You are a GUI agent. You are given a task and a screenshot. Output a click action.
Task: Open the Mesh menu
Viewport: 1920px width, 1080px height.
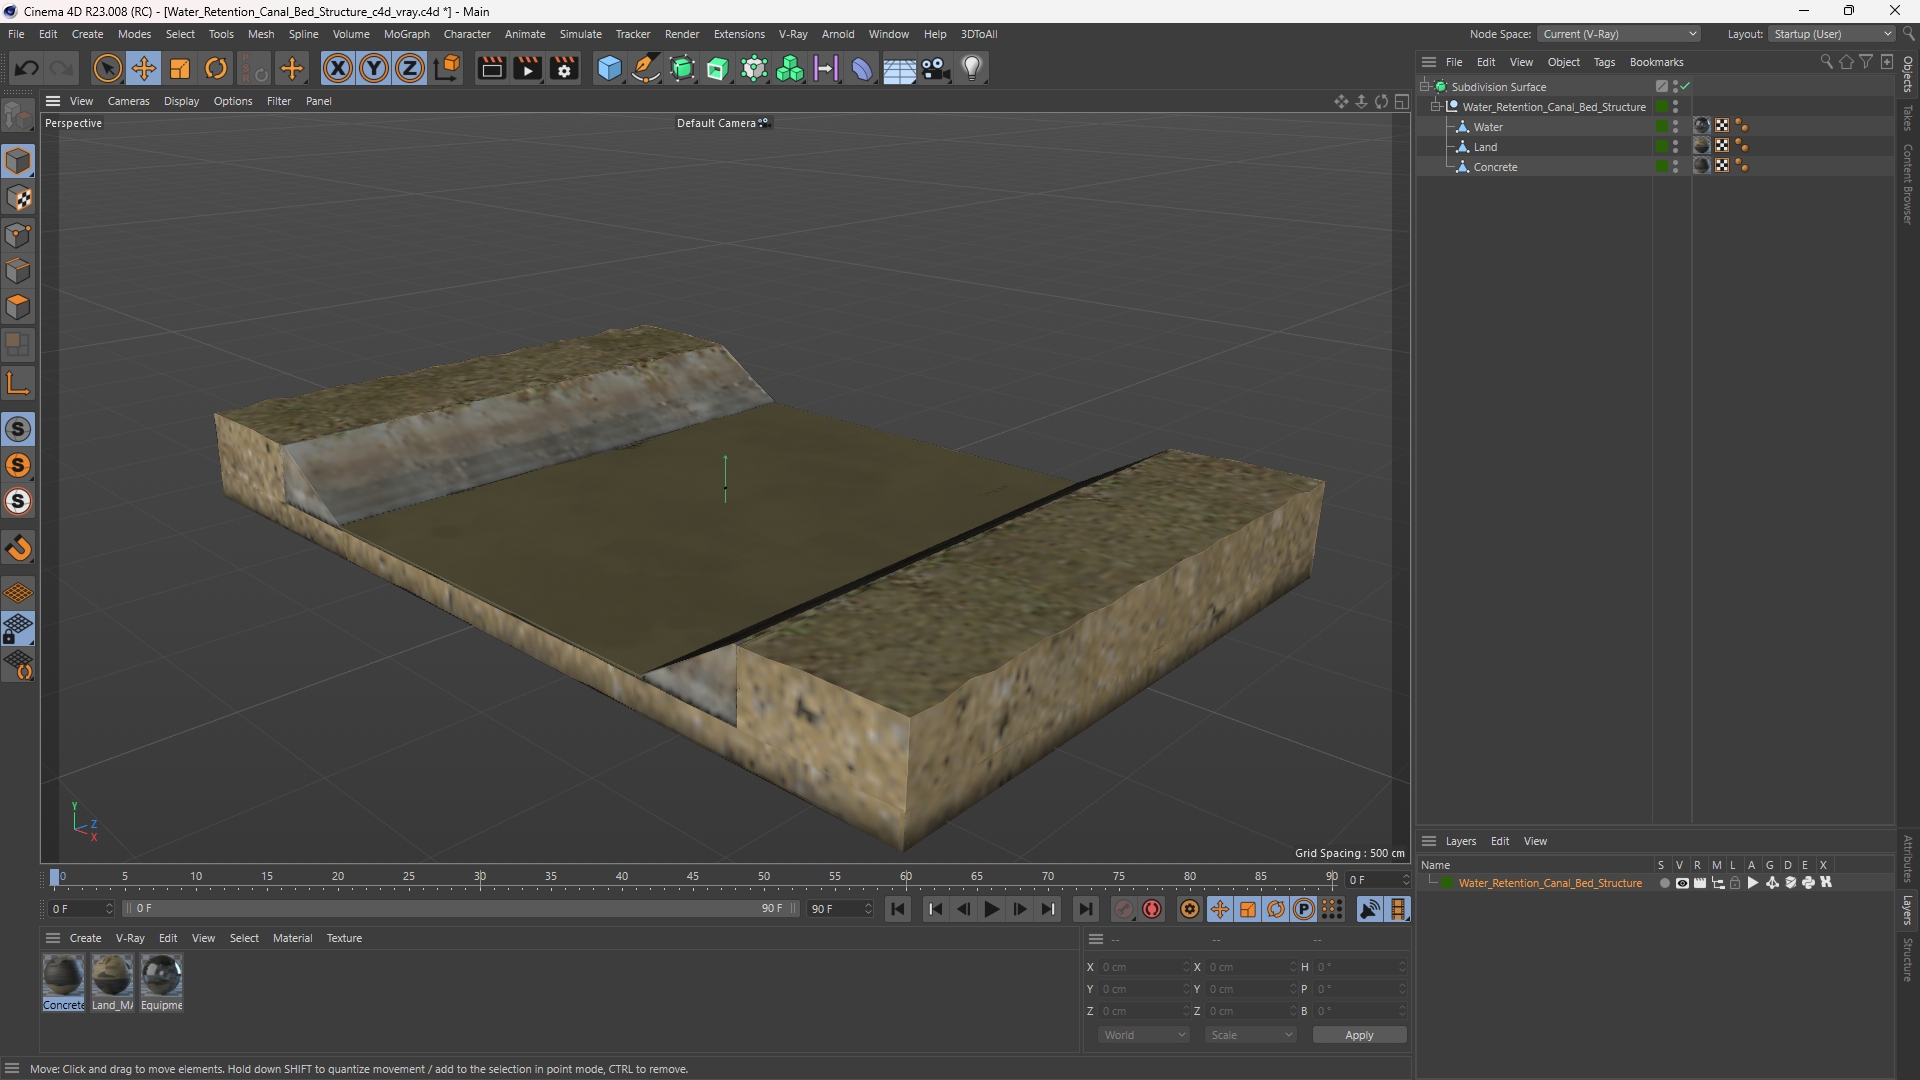click(261, 34)
